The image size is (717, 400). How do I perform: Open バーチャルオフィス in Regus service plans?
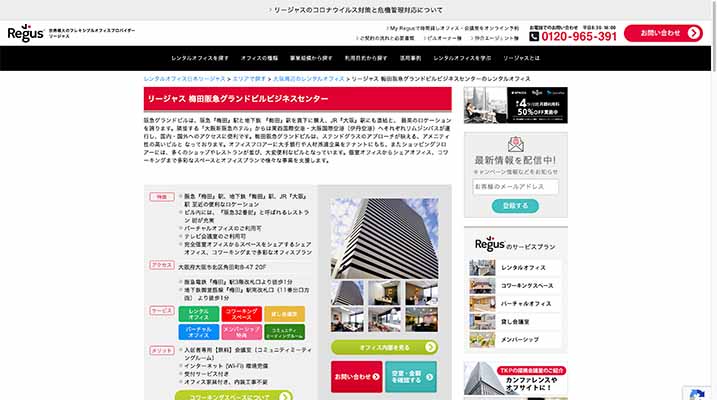tap(515, 304)
